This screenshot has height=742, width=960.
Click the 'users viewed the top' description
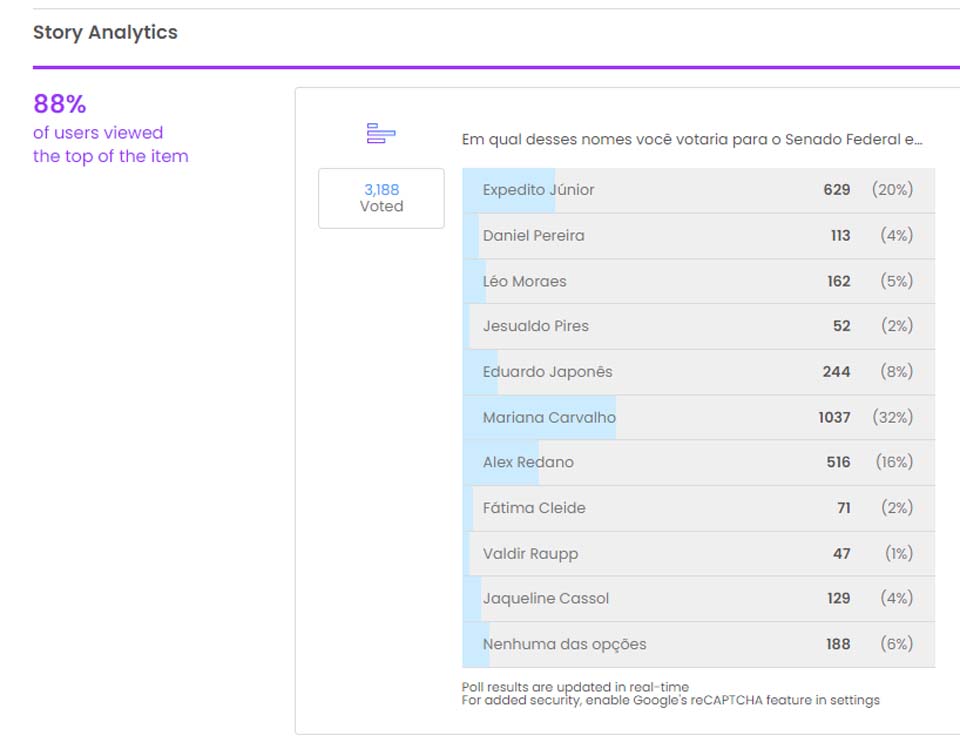point(110,144)
